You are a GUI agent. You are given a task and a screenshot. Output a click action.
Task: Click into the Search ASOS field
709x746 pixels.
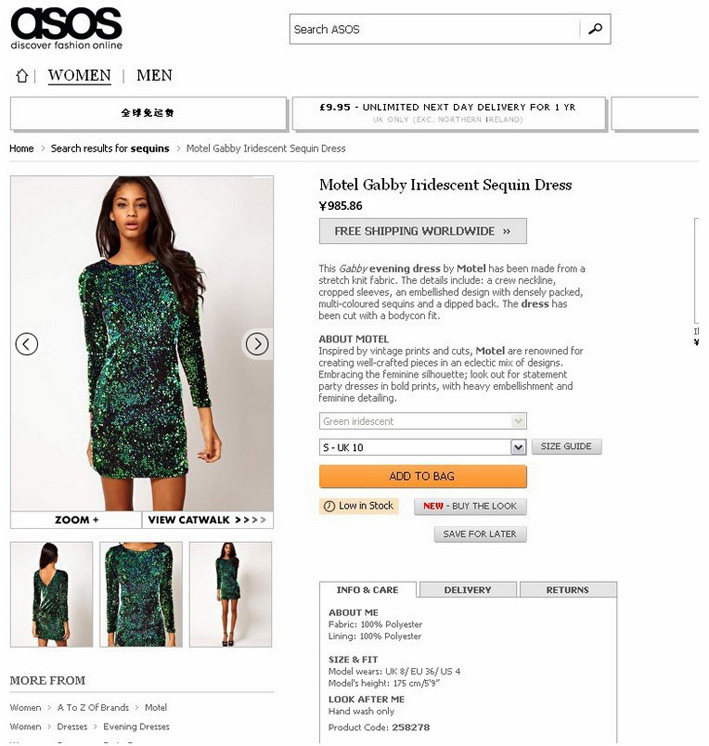(x=434, y=29)
